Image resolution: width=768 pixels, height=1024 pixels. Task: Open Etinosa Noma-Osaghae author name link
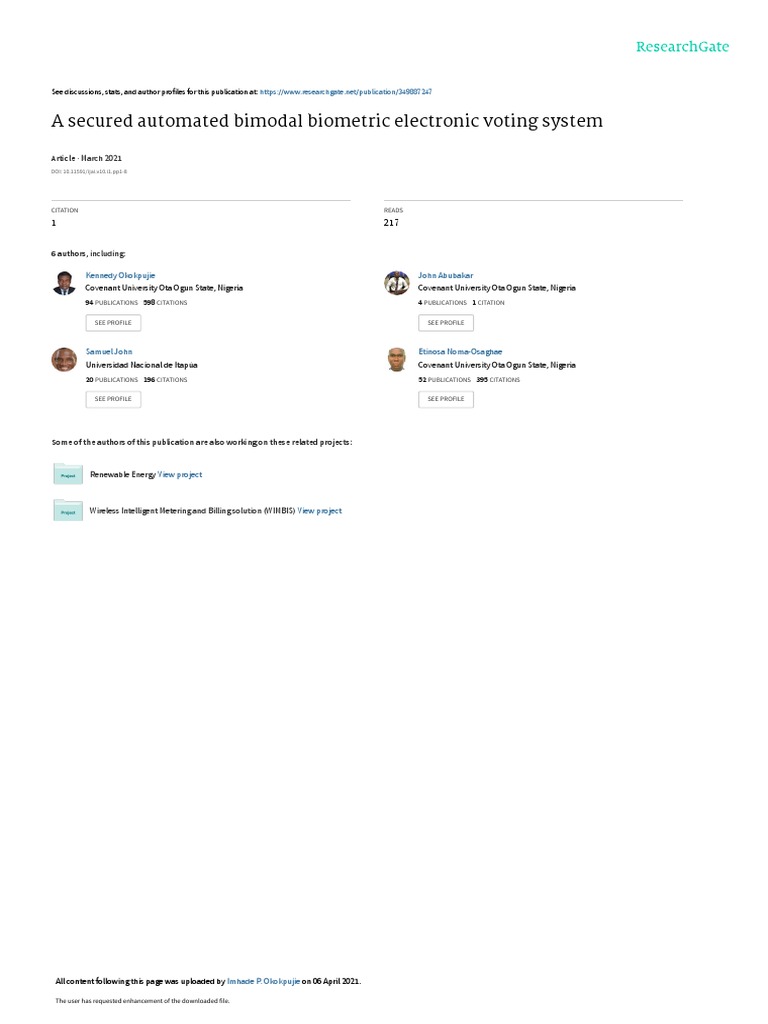click(x=460, y=351)
